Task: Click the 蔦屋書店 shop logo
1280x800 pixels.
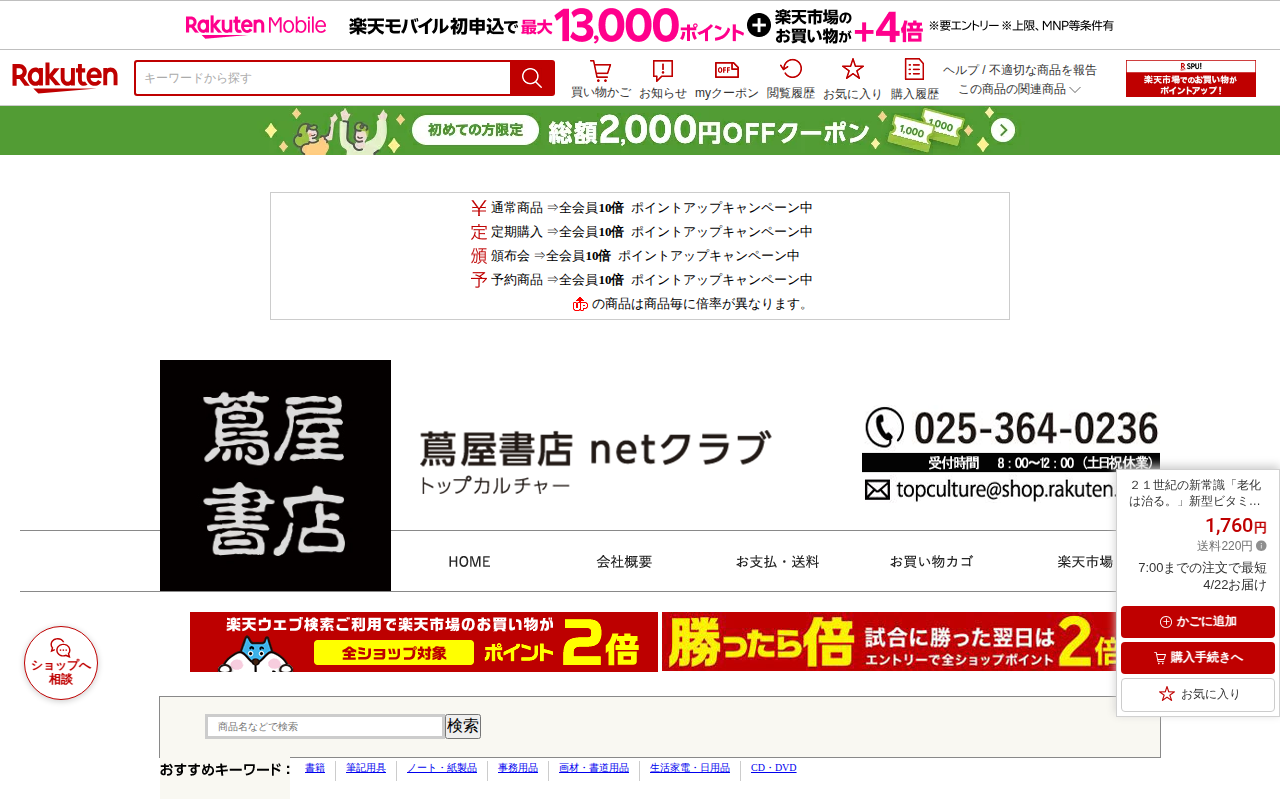Action: coord(275,475)
